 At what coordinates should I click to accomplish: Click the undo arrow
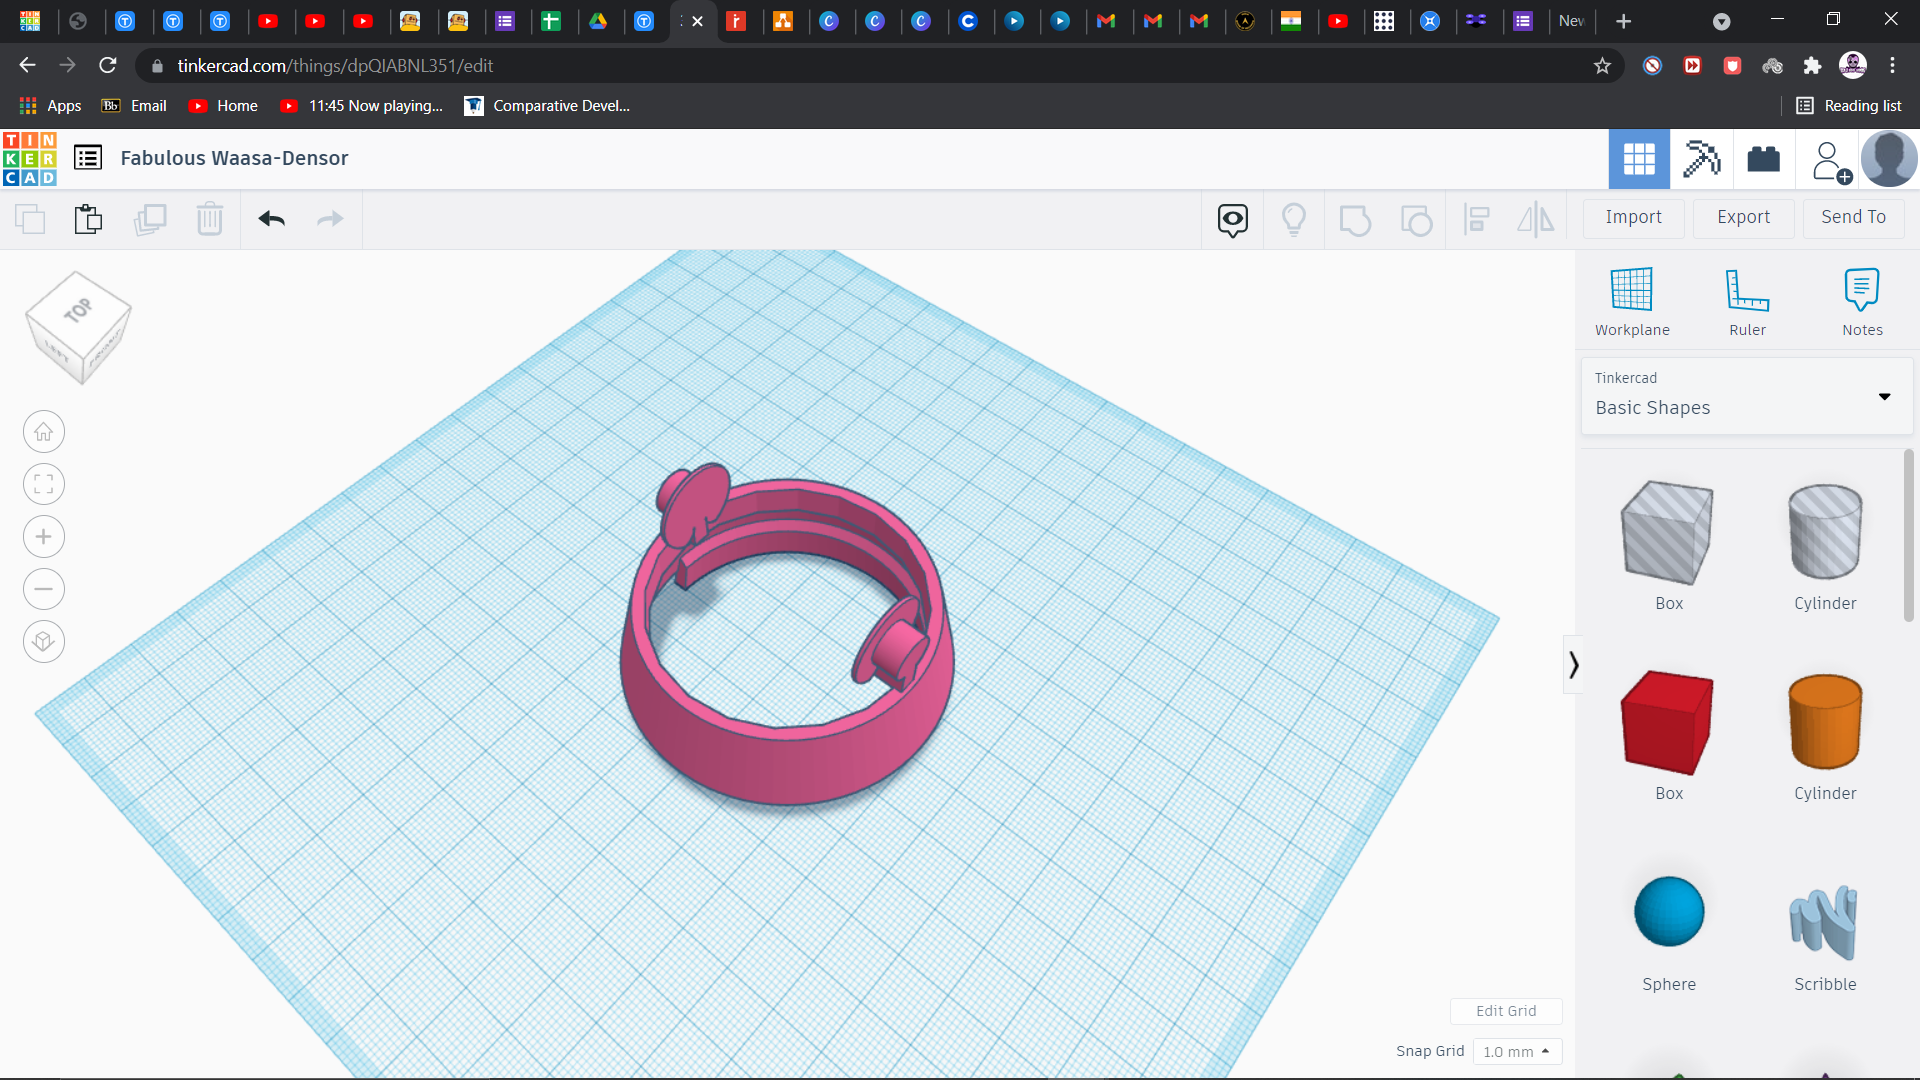tap(271, 219)
